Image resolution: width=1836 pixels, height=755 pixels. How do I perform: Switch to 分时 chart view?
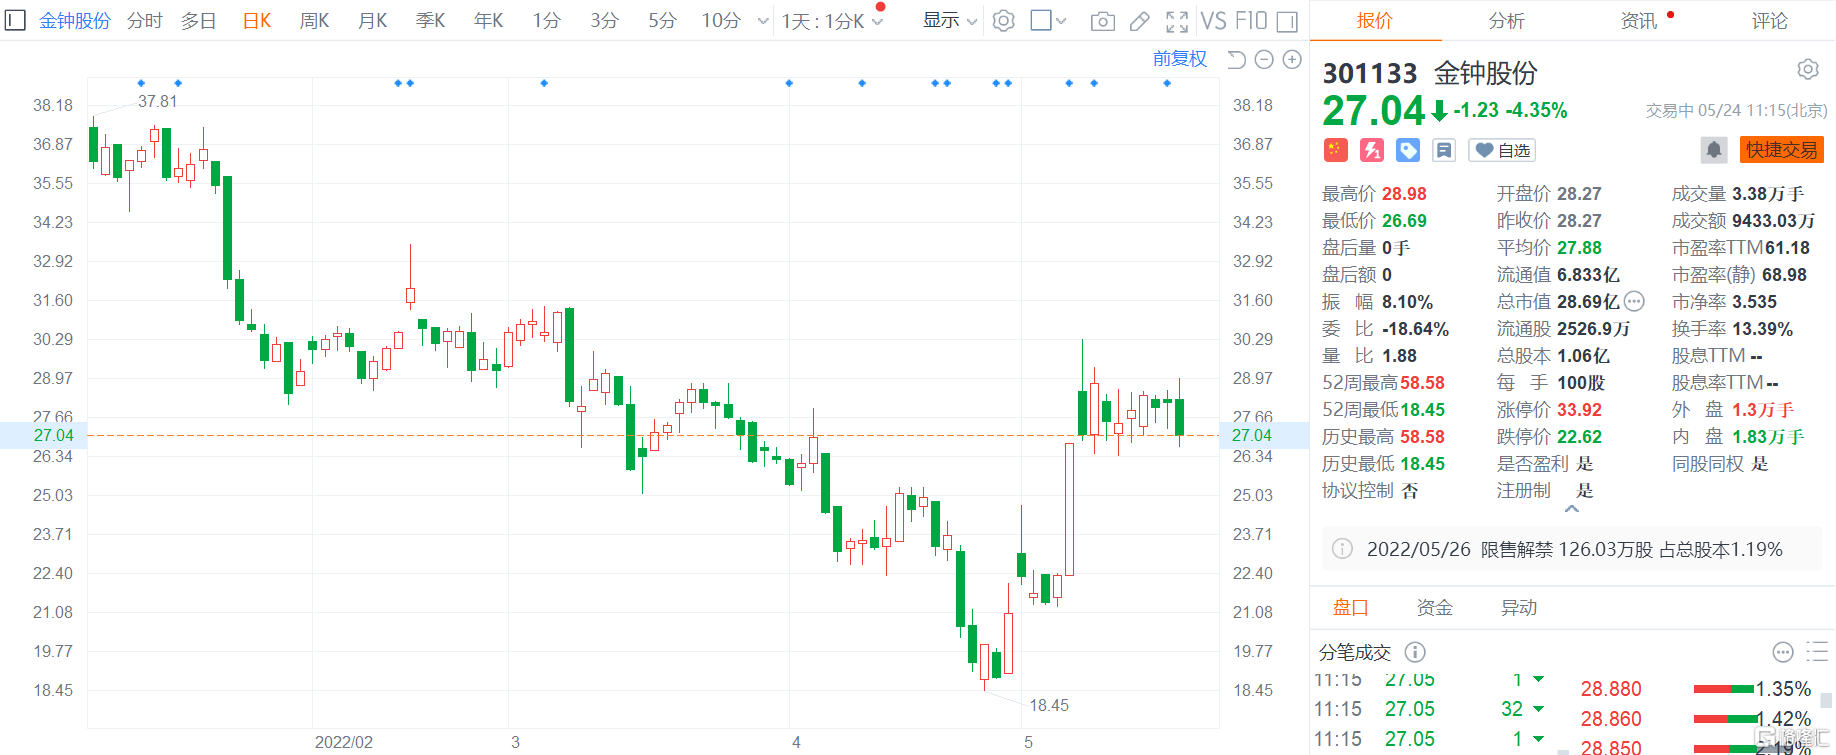point(145,21)
